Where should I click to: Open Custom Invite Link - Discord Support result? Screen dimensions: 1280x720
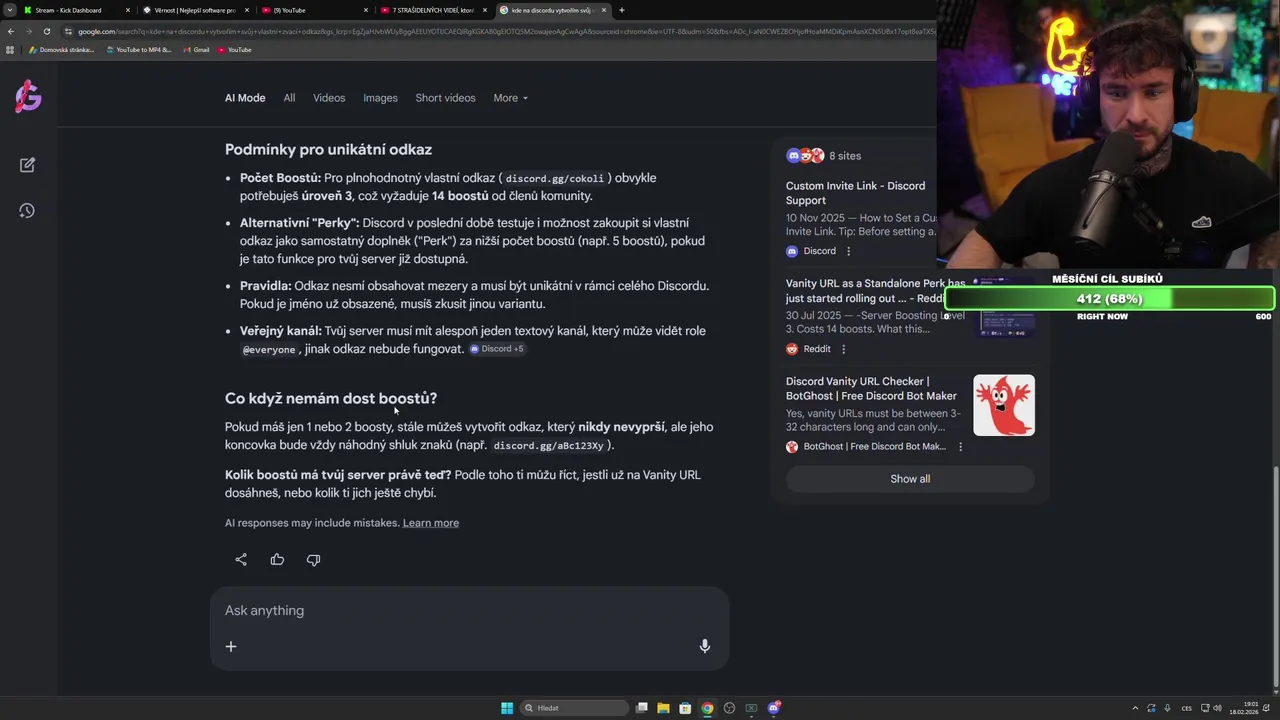[x=856, y=193]
